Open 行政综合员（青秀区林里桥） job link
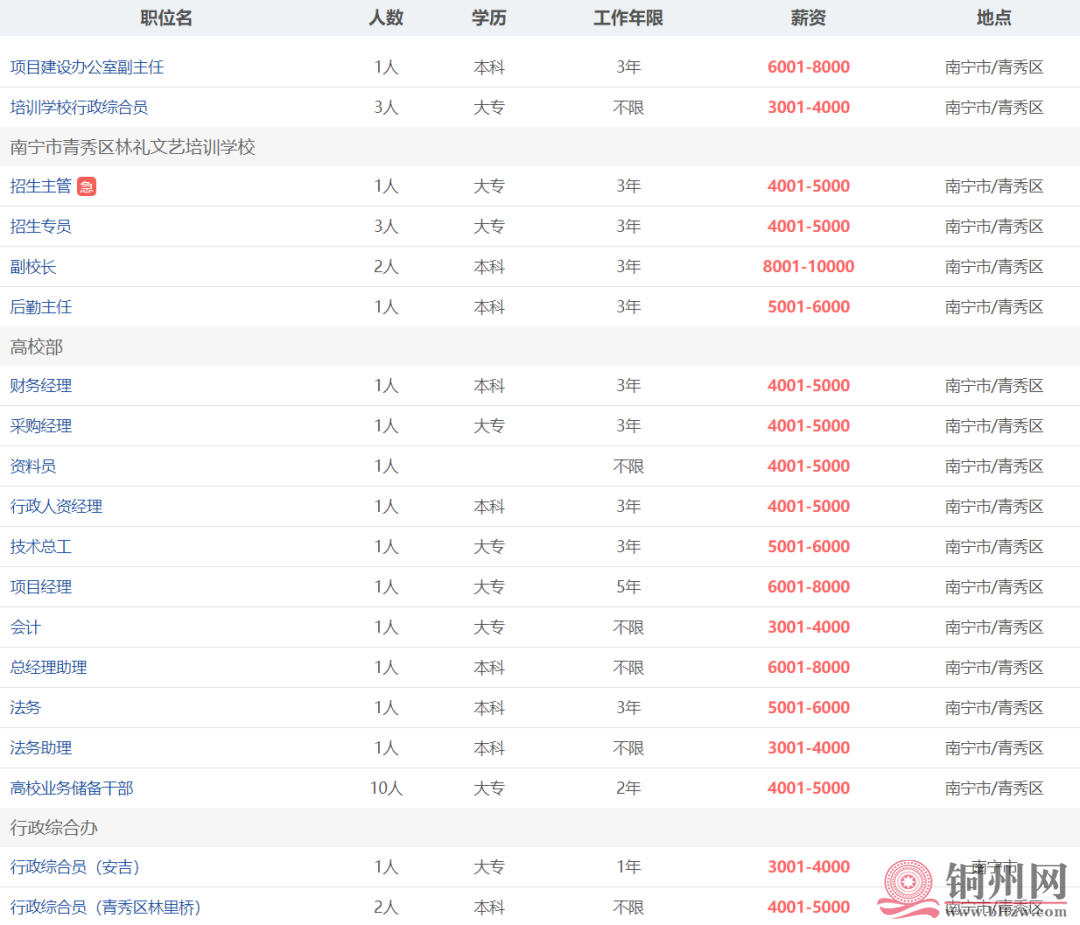 point(106,908)
